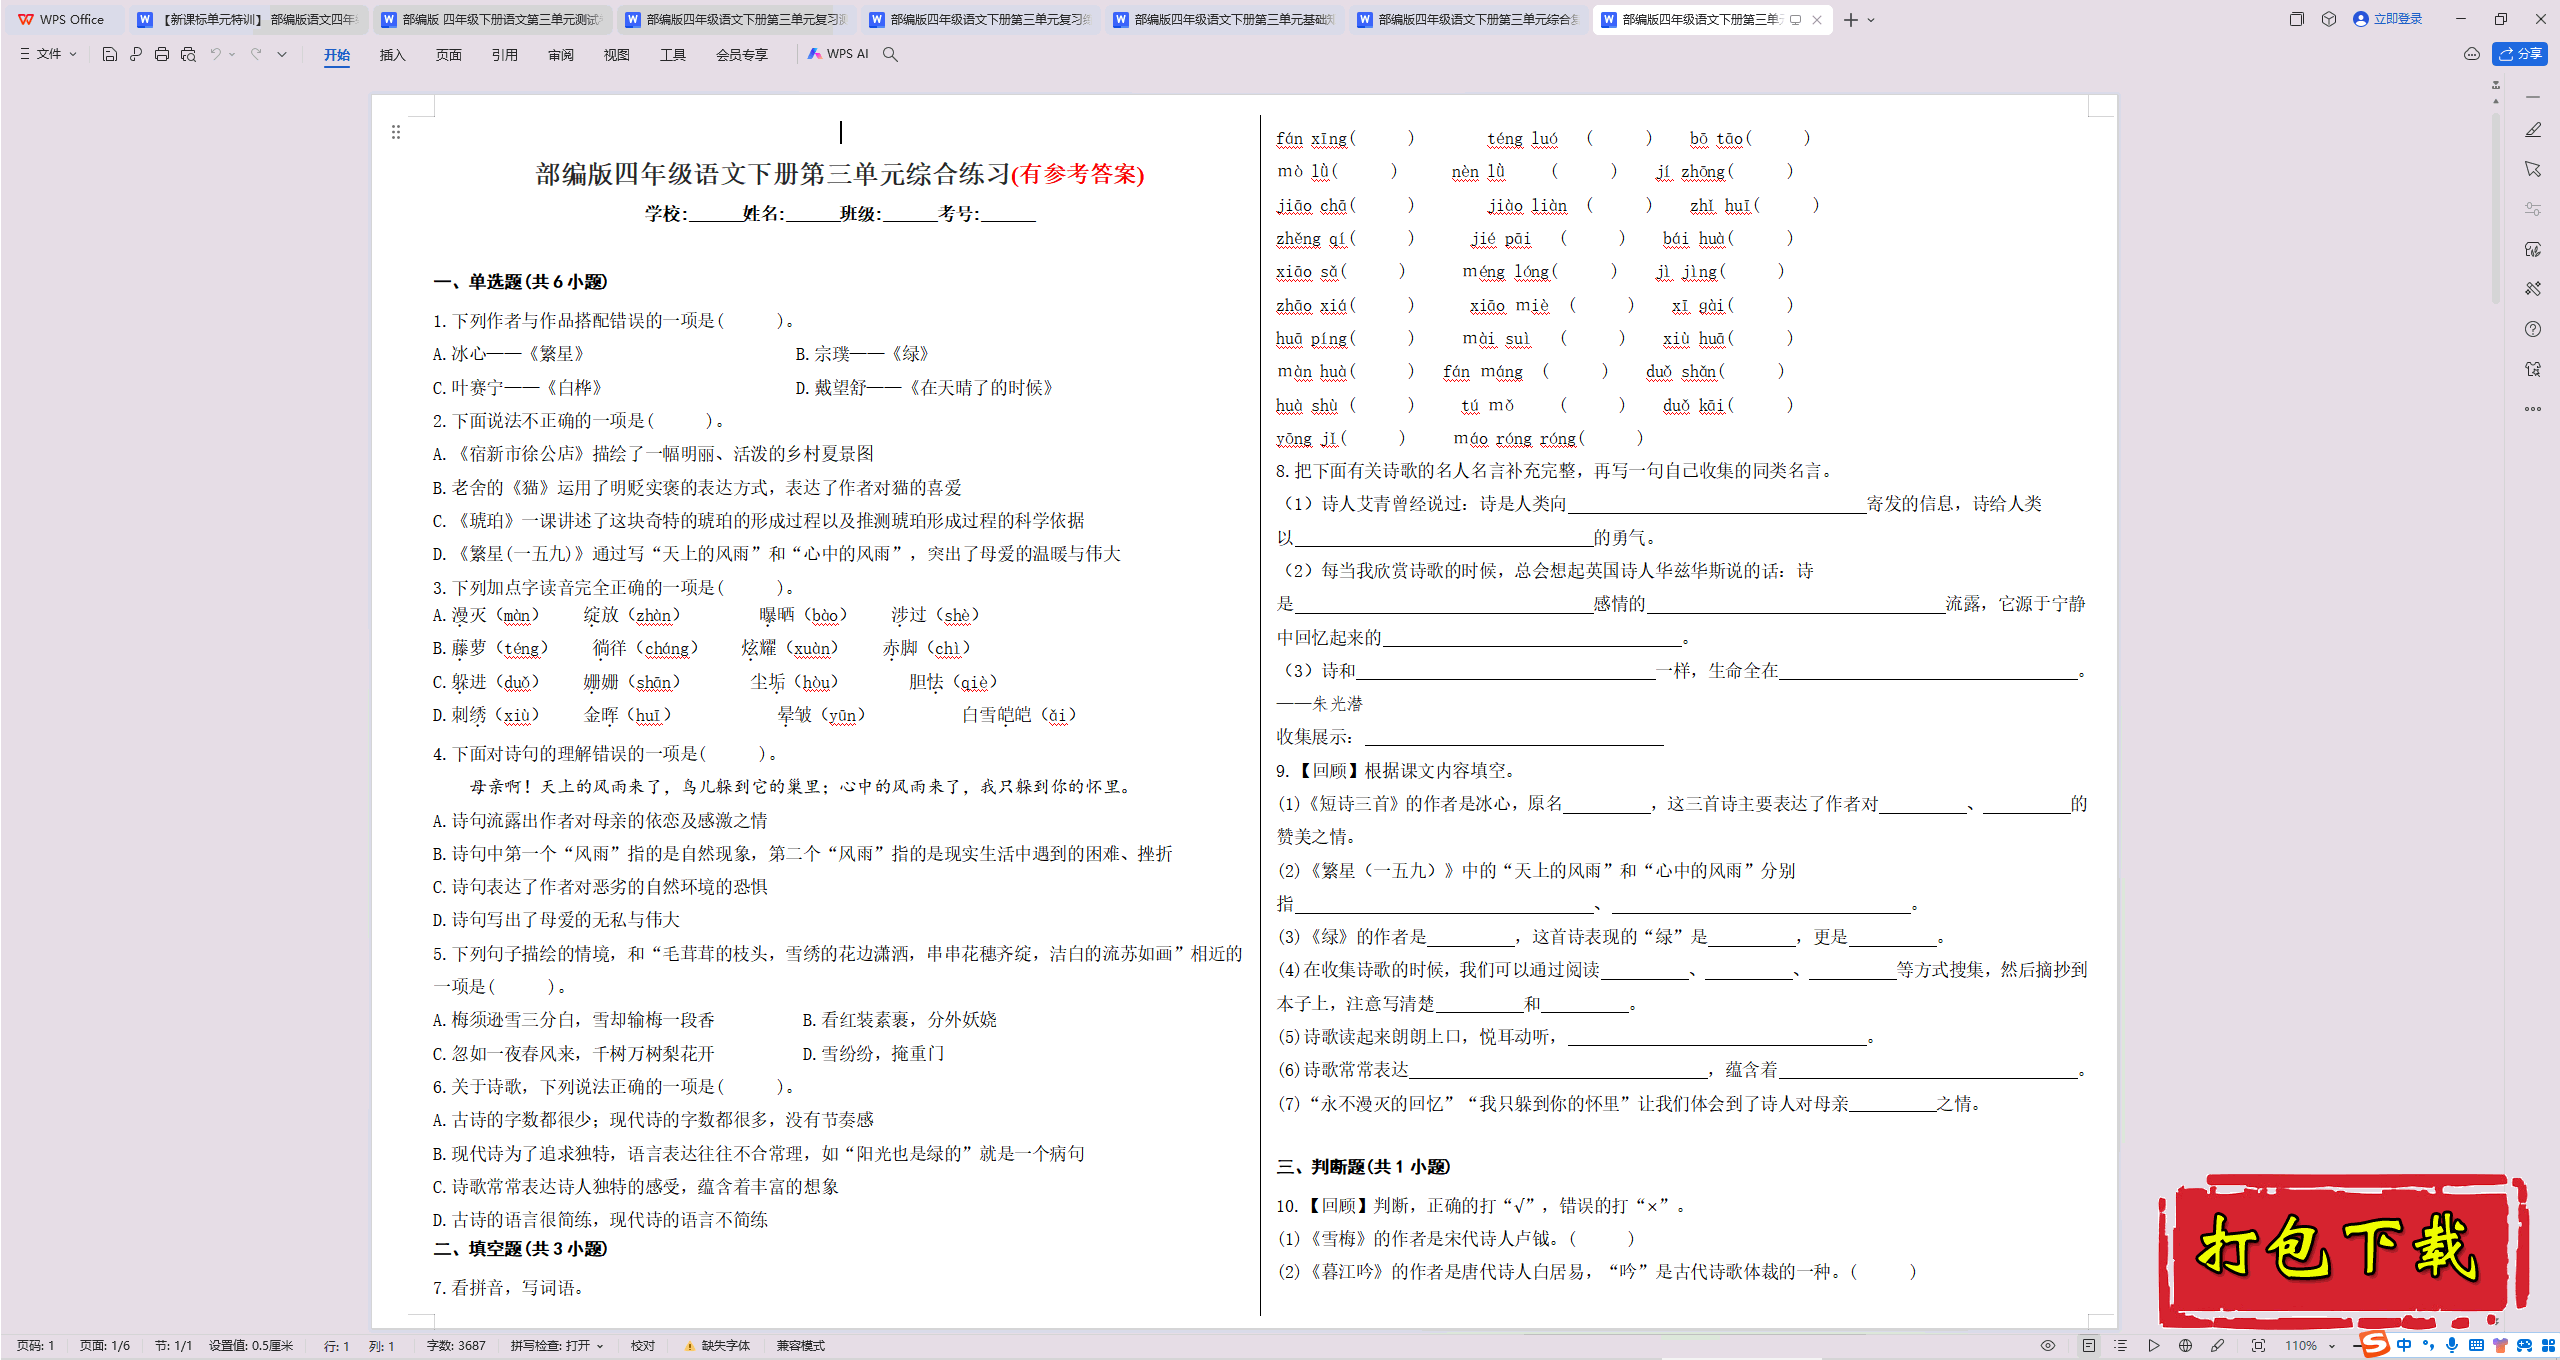The height and width of the screenshot is (1360, 2560).
Task: Open the 会员专享 ribbon tab
Action: click(742, 54)
